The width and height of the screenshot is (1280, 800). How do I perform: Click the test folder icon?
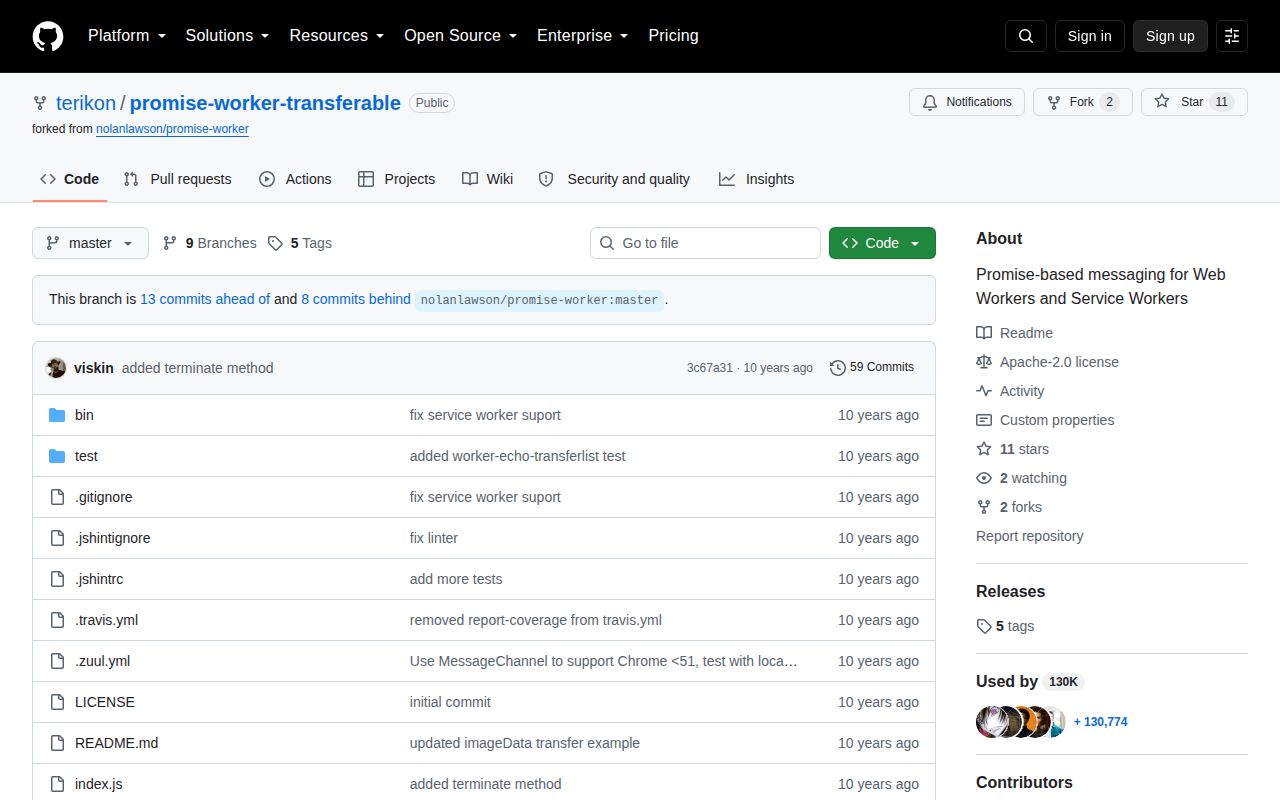57,456
